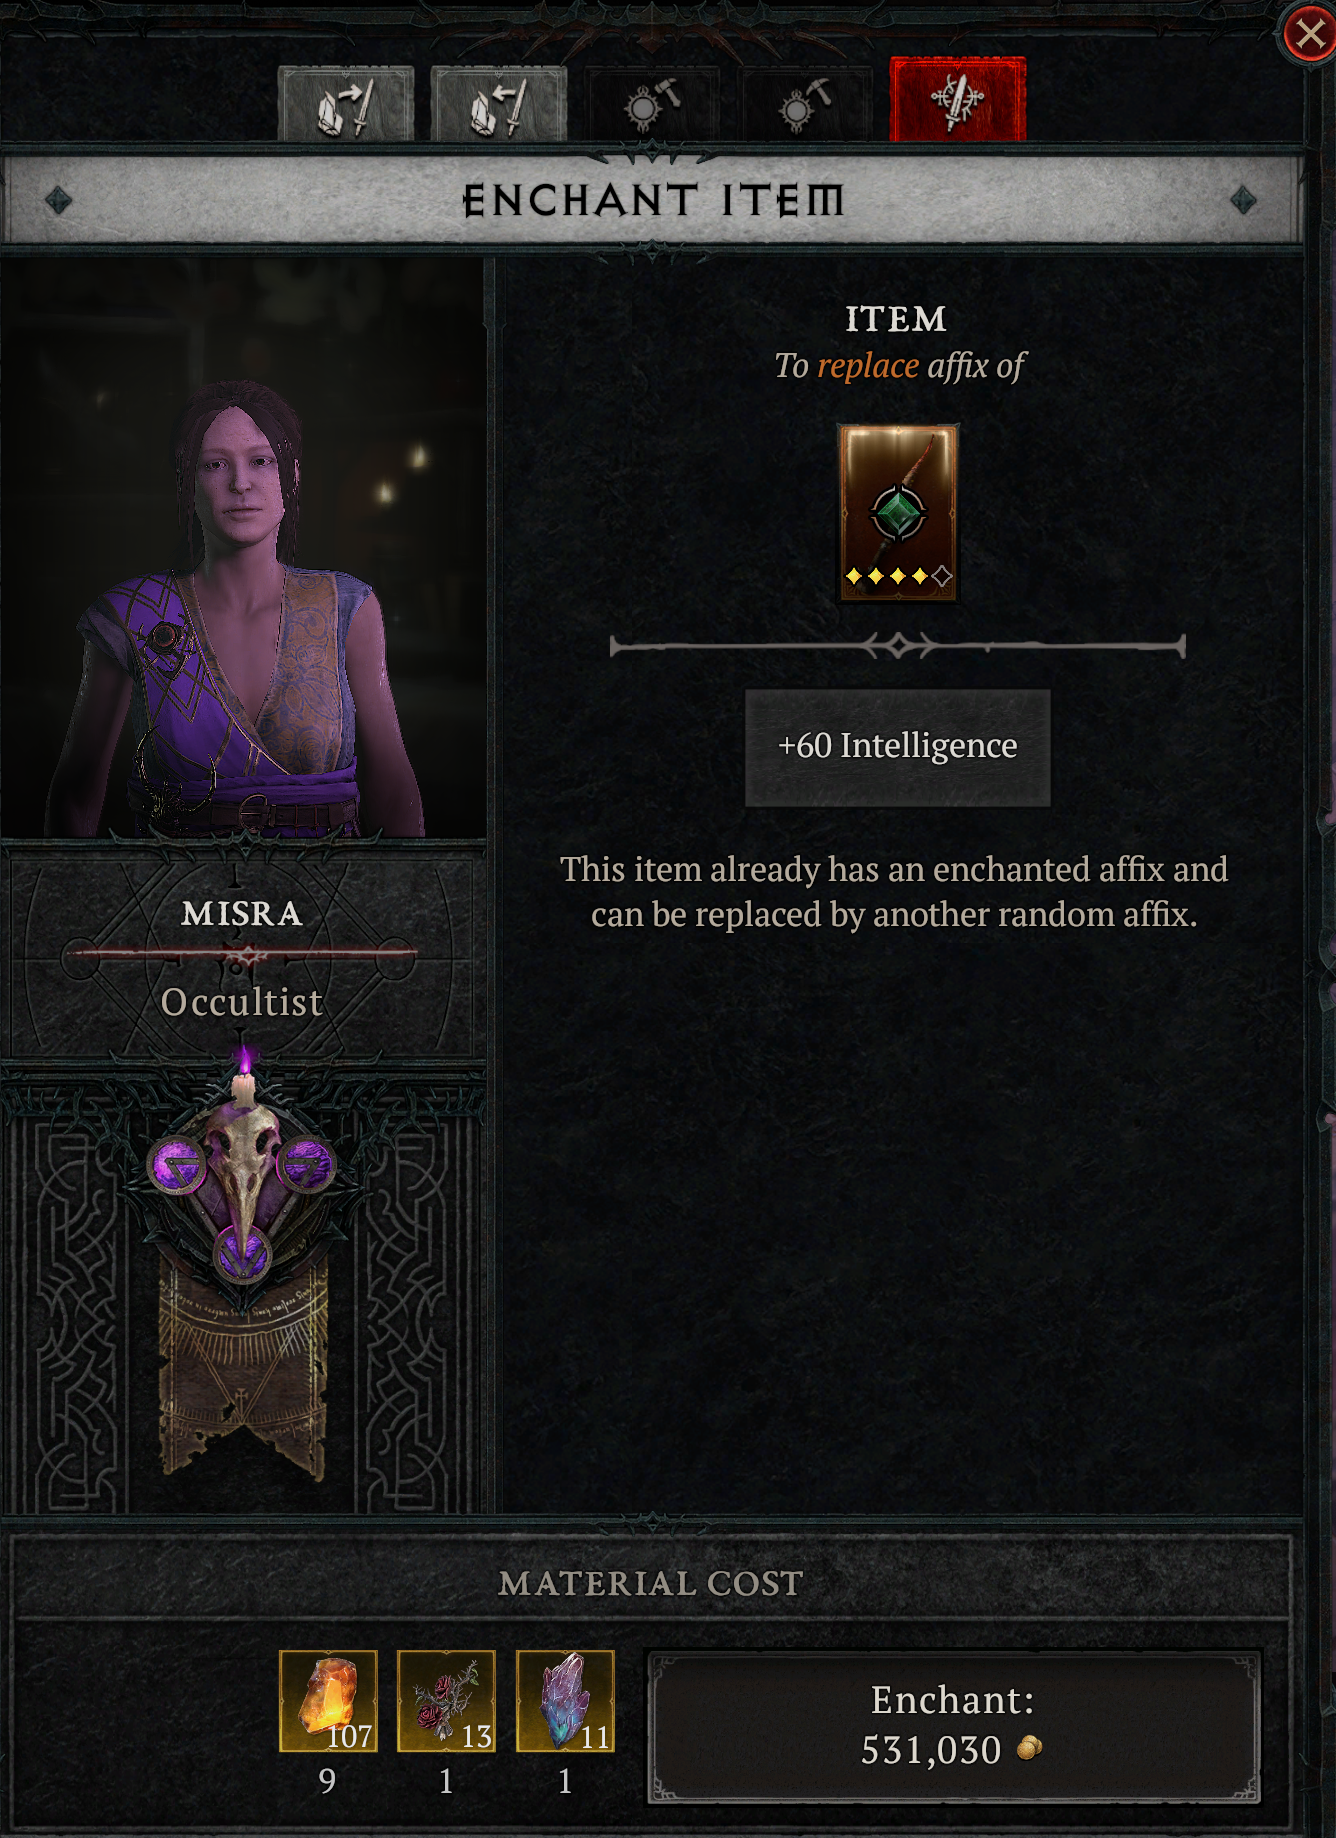Select the second gear and hammer tab
This screenshot has height=1838, width=1336.
806,104
